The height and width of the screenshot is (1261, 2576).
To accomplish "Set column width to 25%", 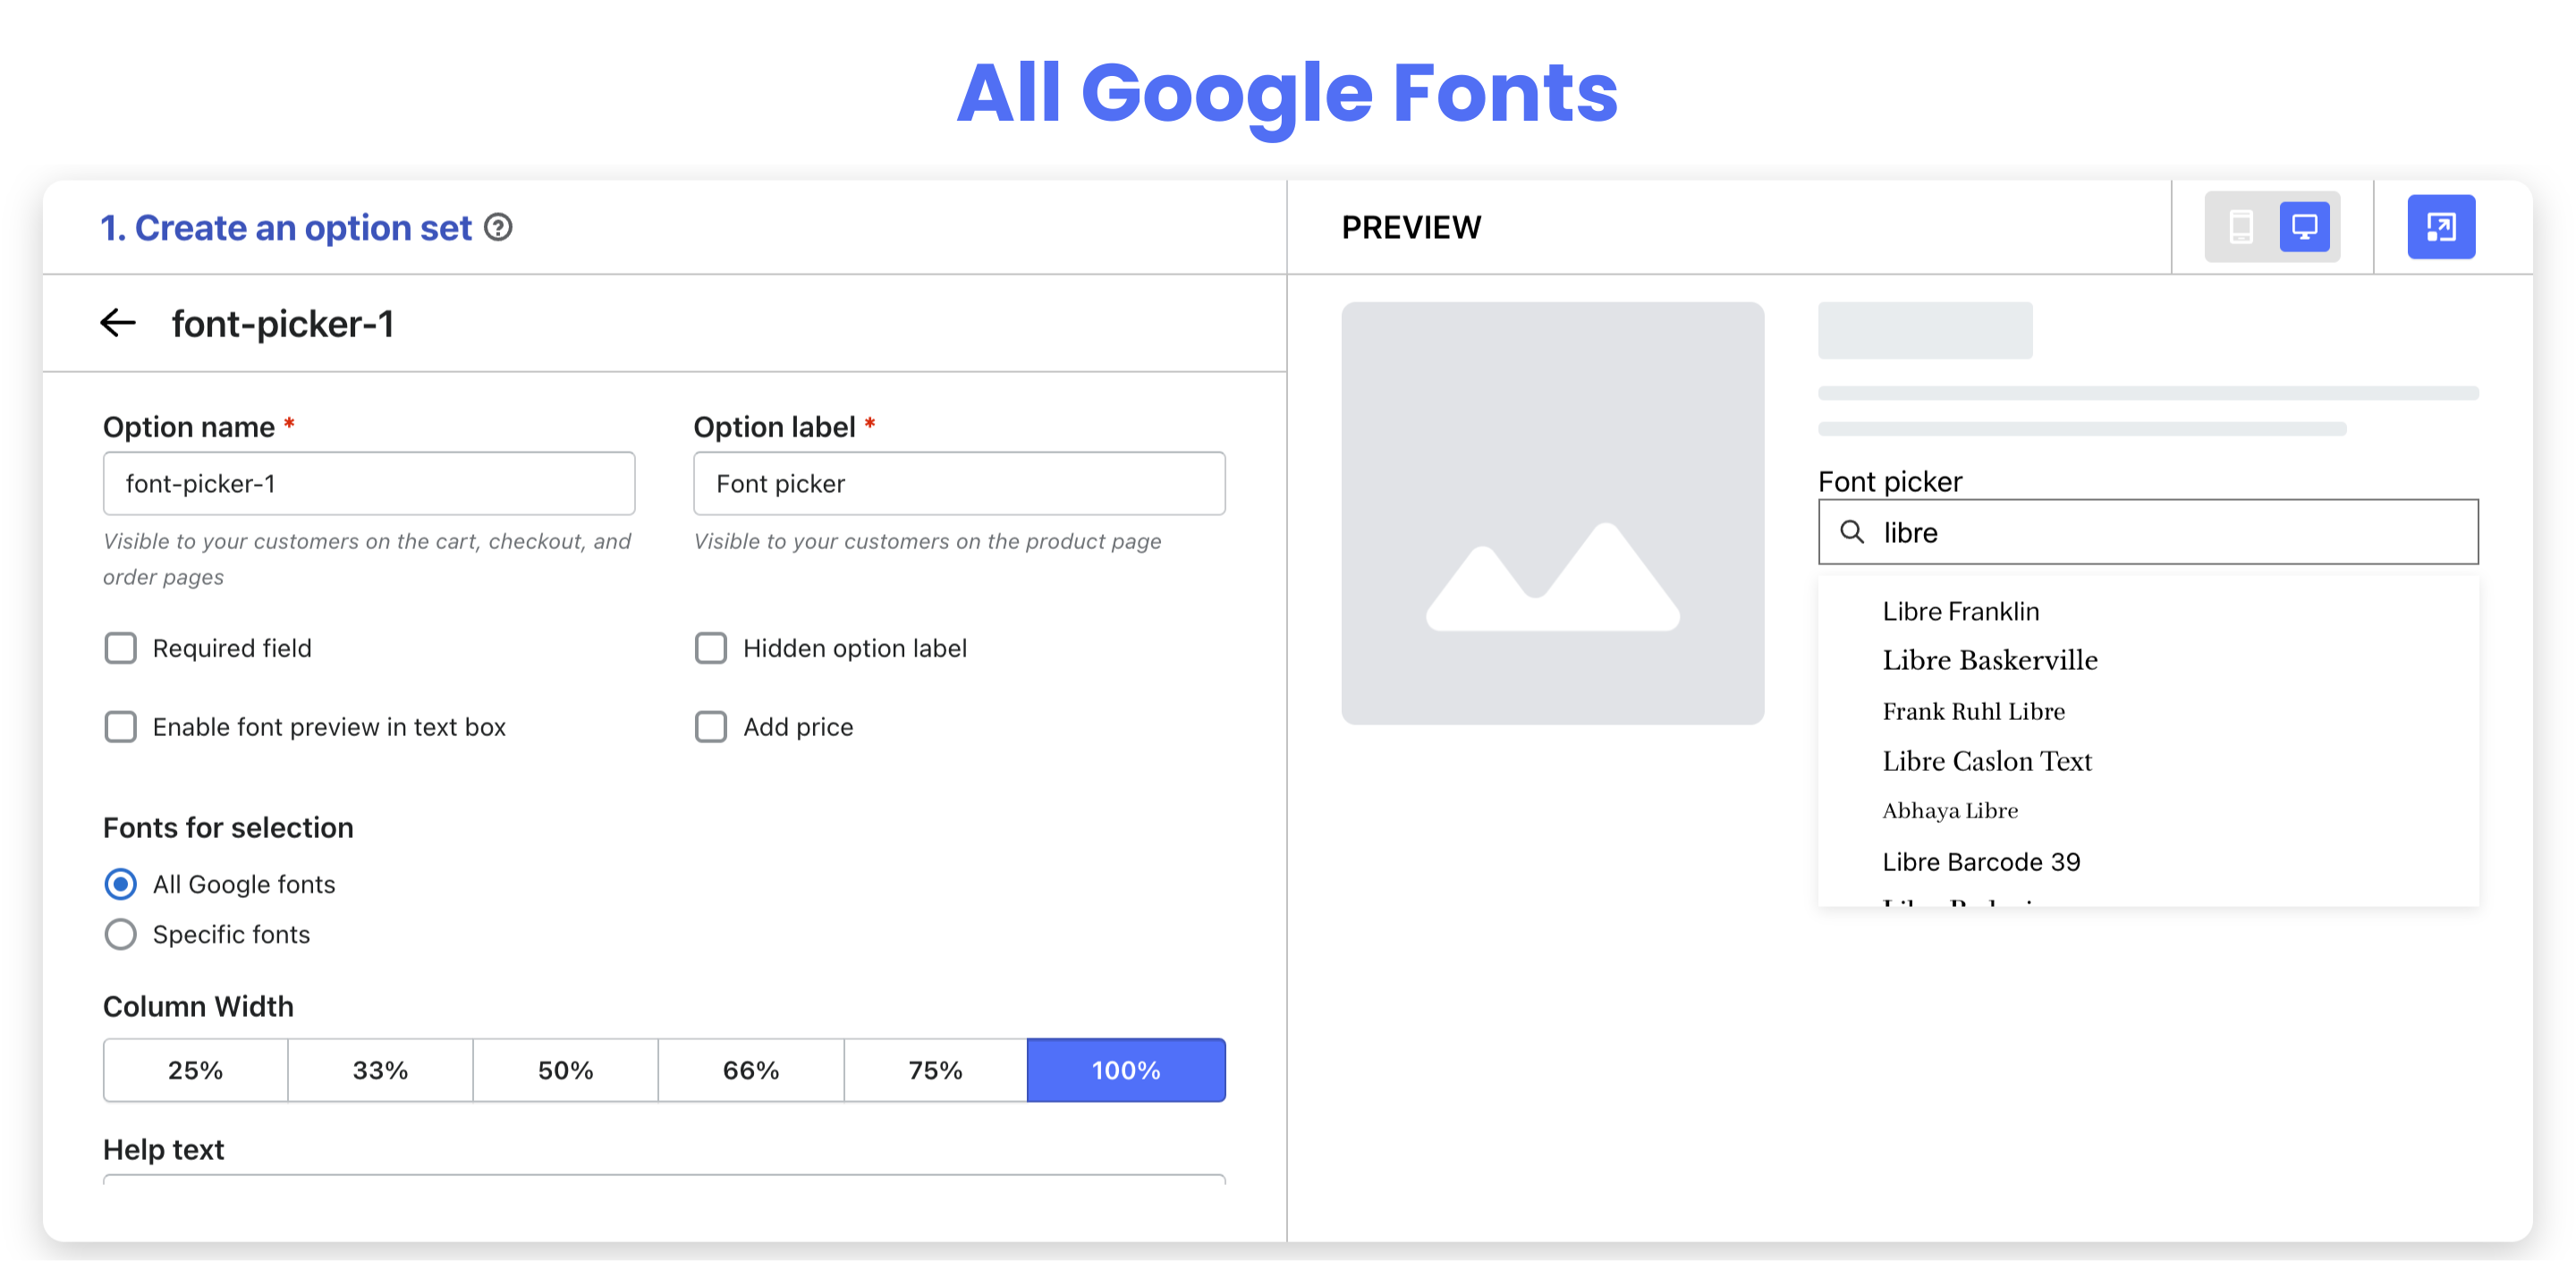I will pyautogui.click(x=195, y=1070).
